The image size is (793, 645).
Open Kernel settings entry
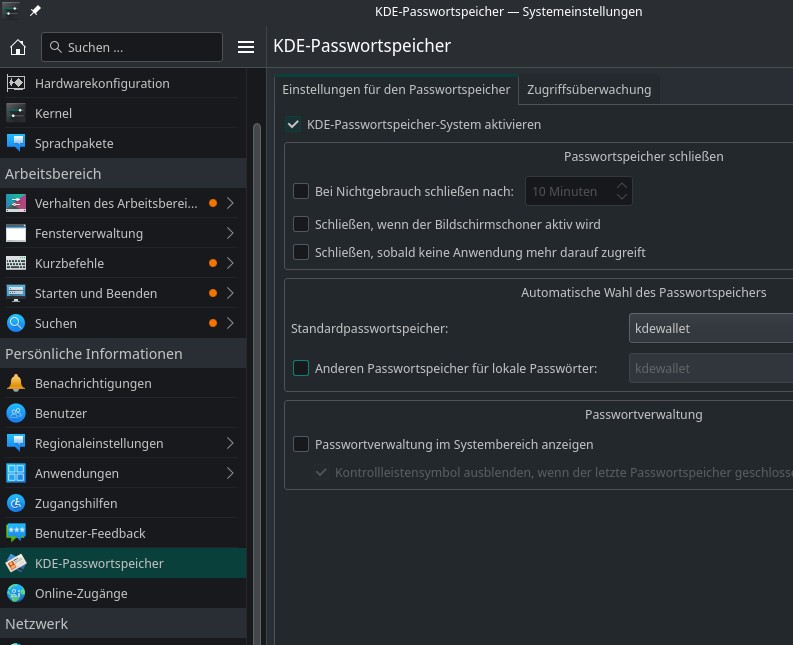[x=123, y=113]
